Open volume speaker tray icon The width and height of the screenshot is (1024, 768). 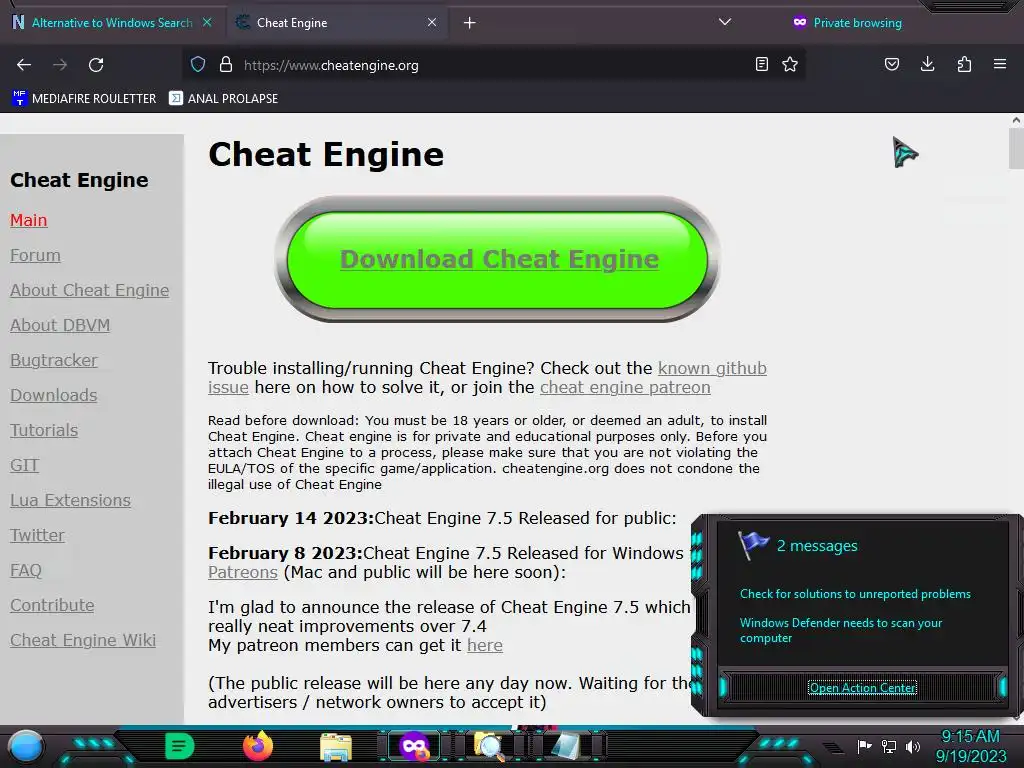(913, 746)
